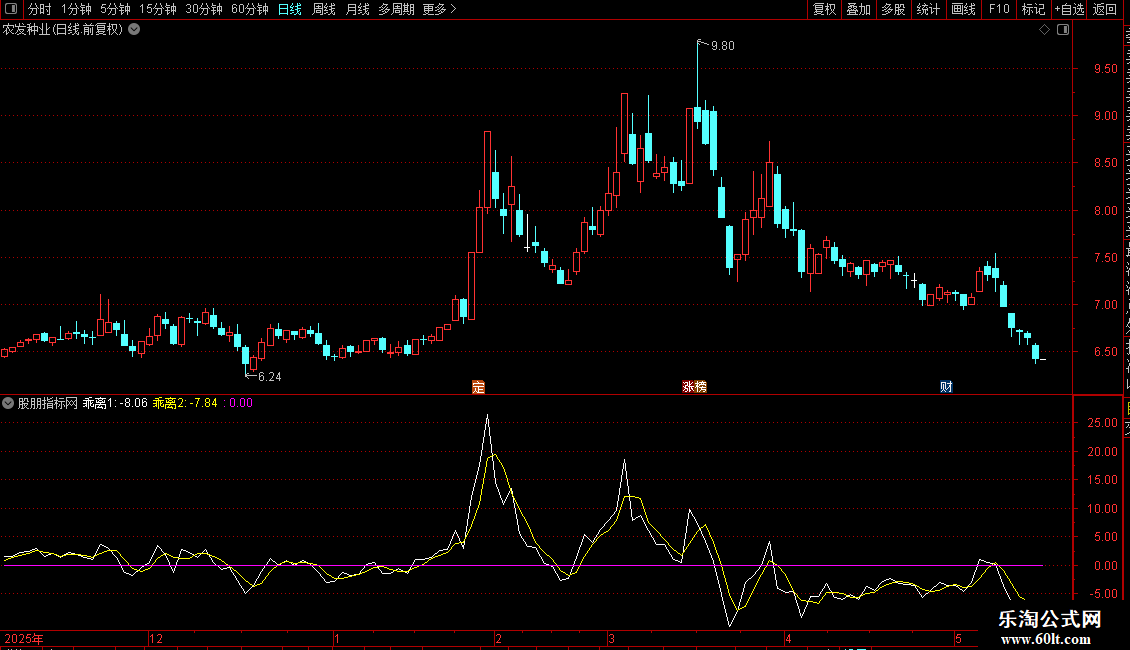Open the 多股 multi-stock view
The height and width of the screenshot is (650, 1130).
coord(894,9)
